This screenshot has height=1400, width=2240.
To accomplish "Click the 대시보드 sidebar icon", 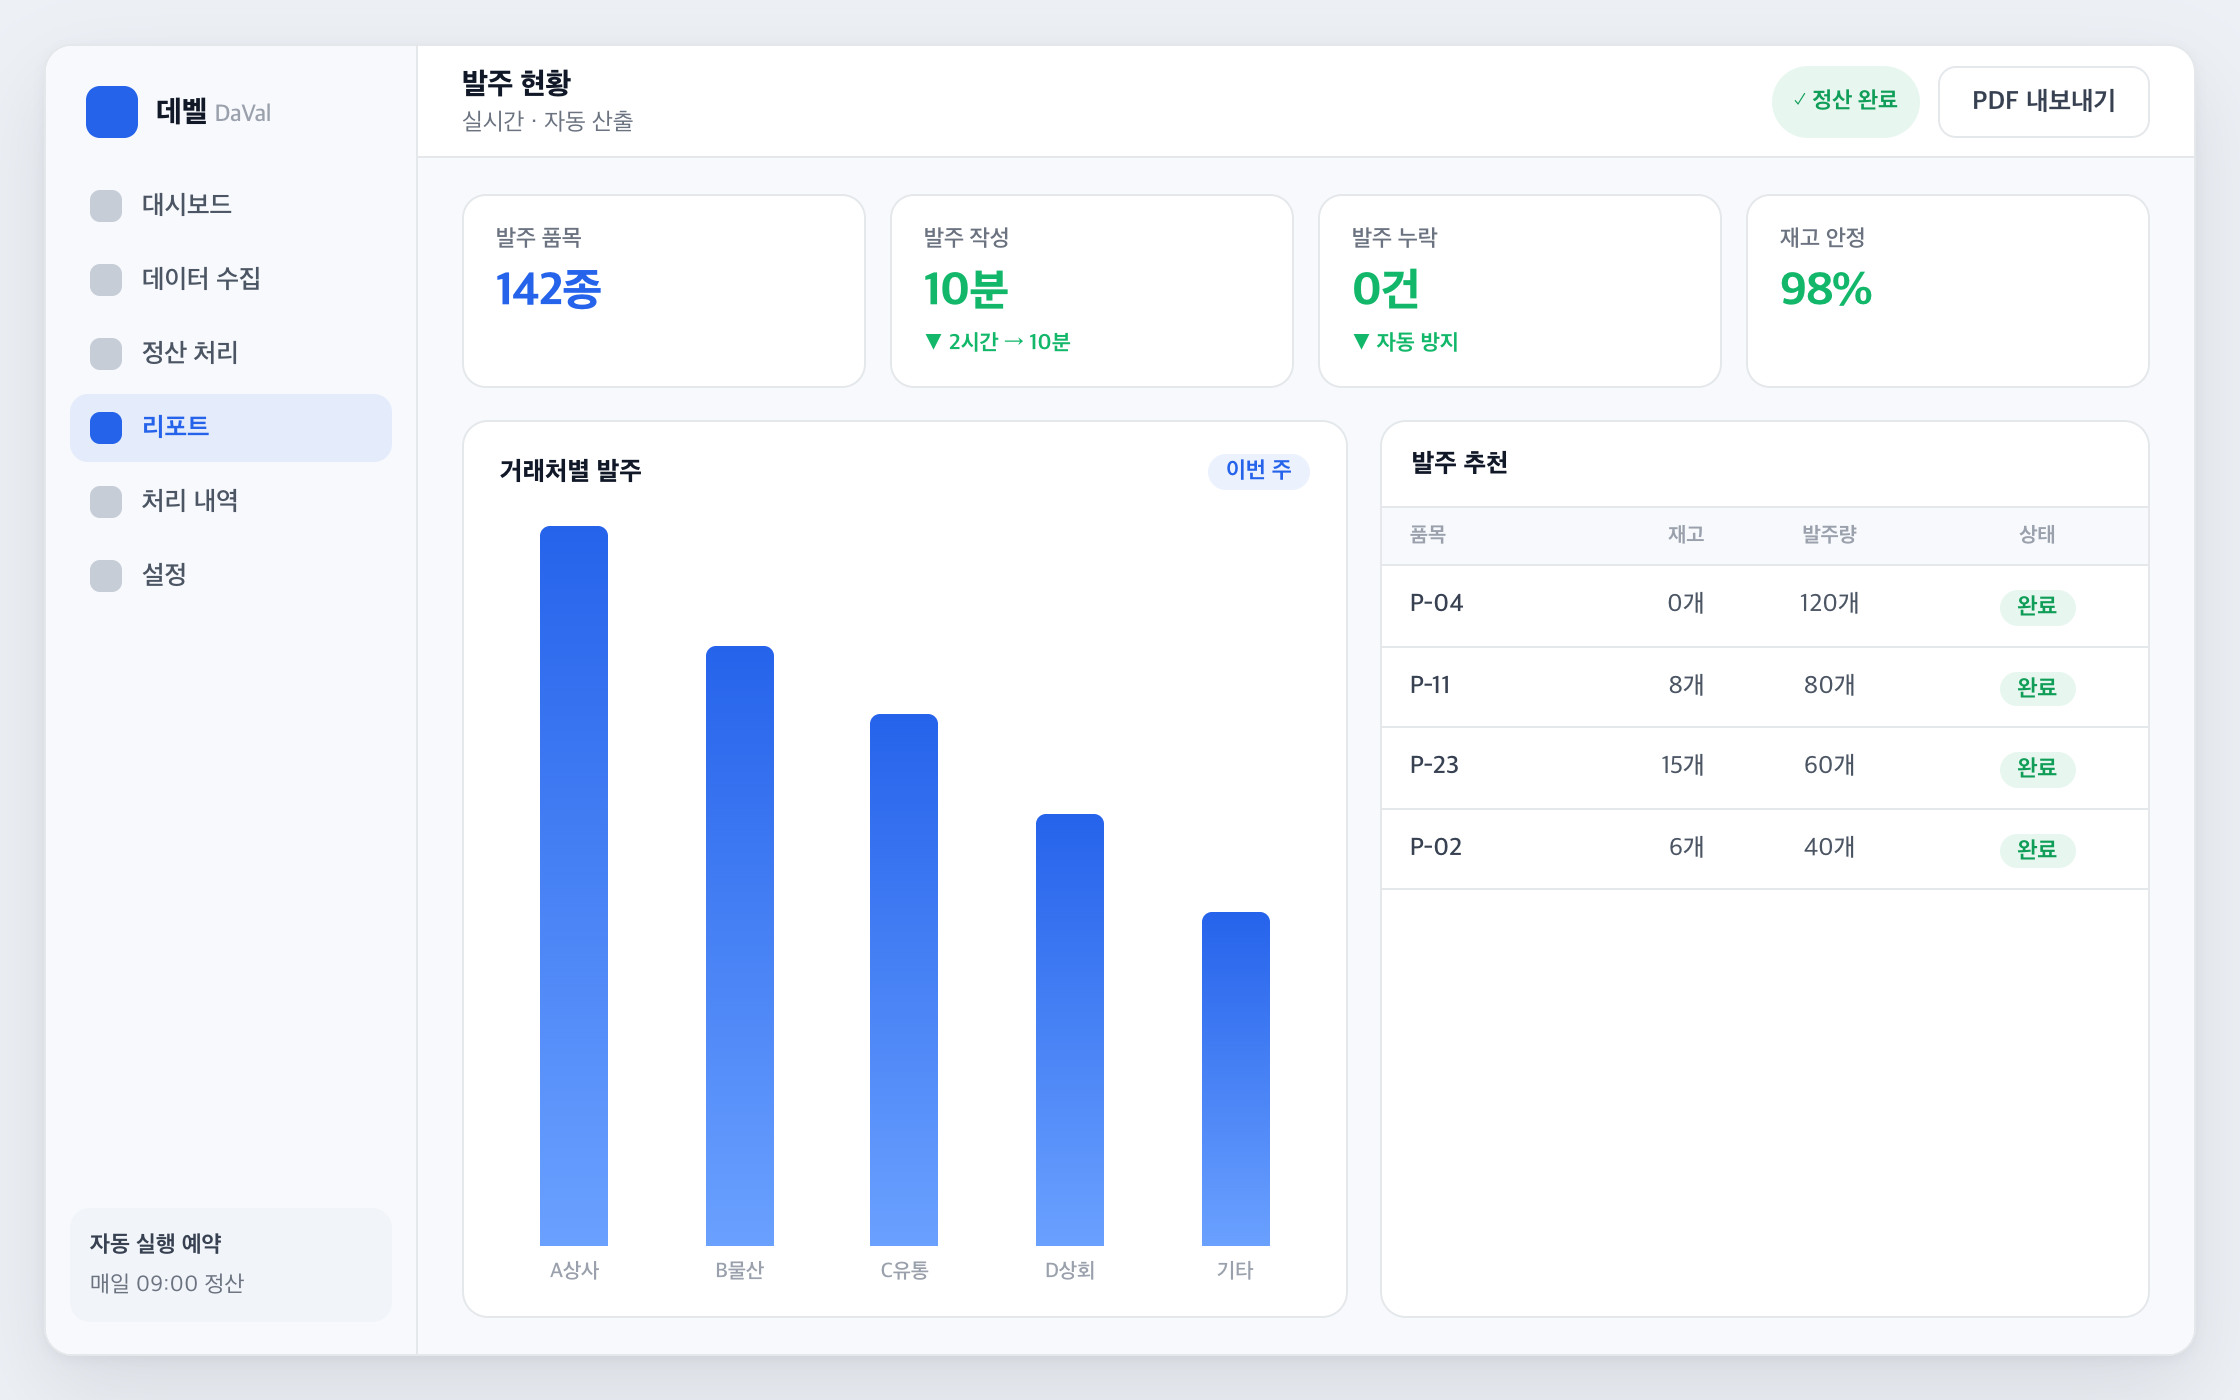I will pos(106,205).
